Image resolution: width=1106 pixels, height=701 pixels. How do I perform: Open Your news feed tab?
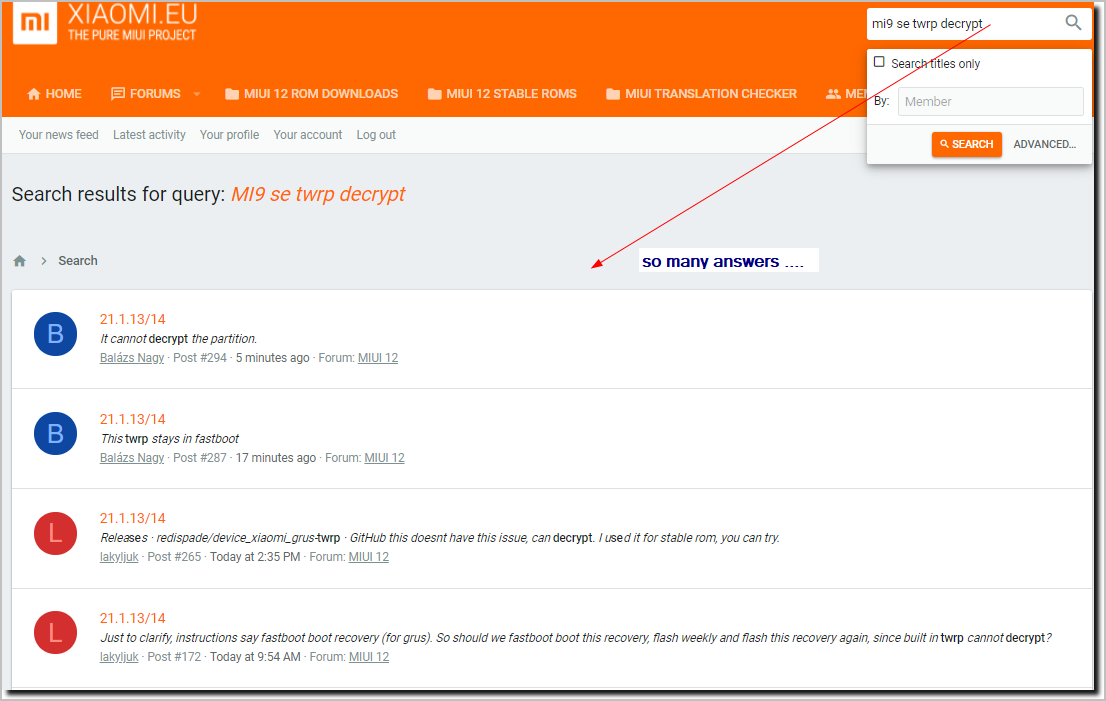point(59,135)
